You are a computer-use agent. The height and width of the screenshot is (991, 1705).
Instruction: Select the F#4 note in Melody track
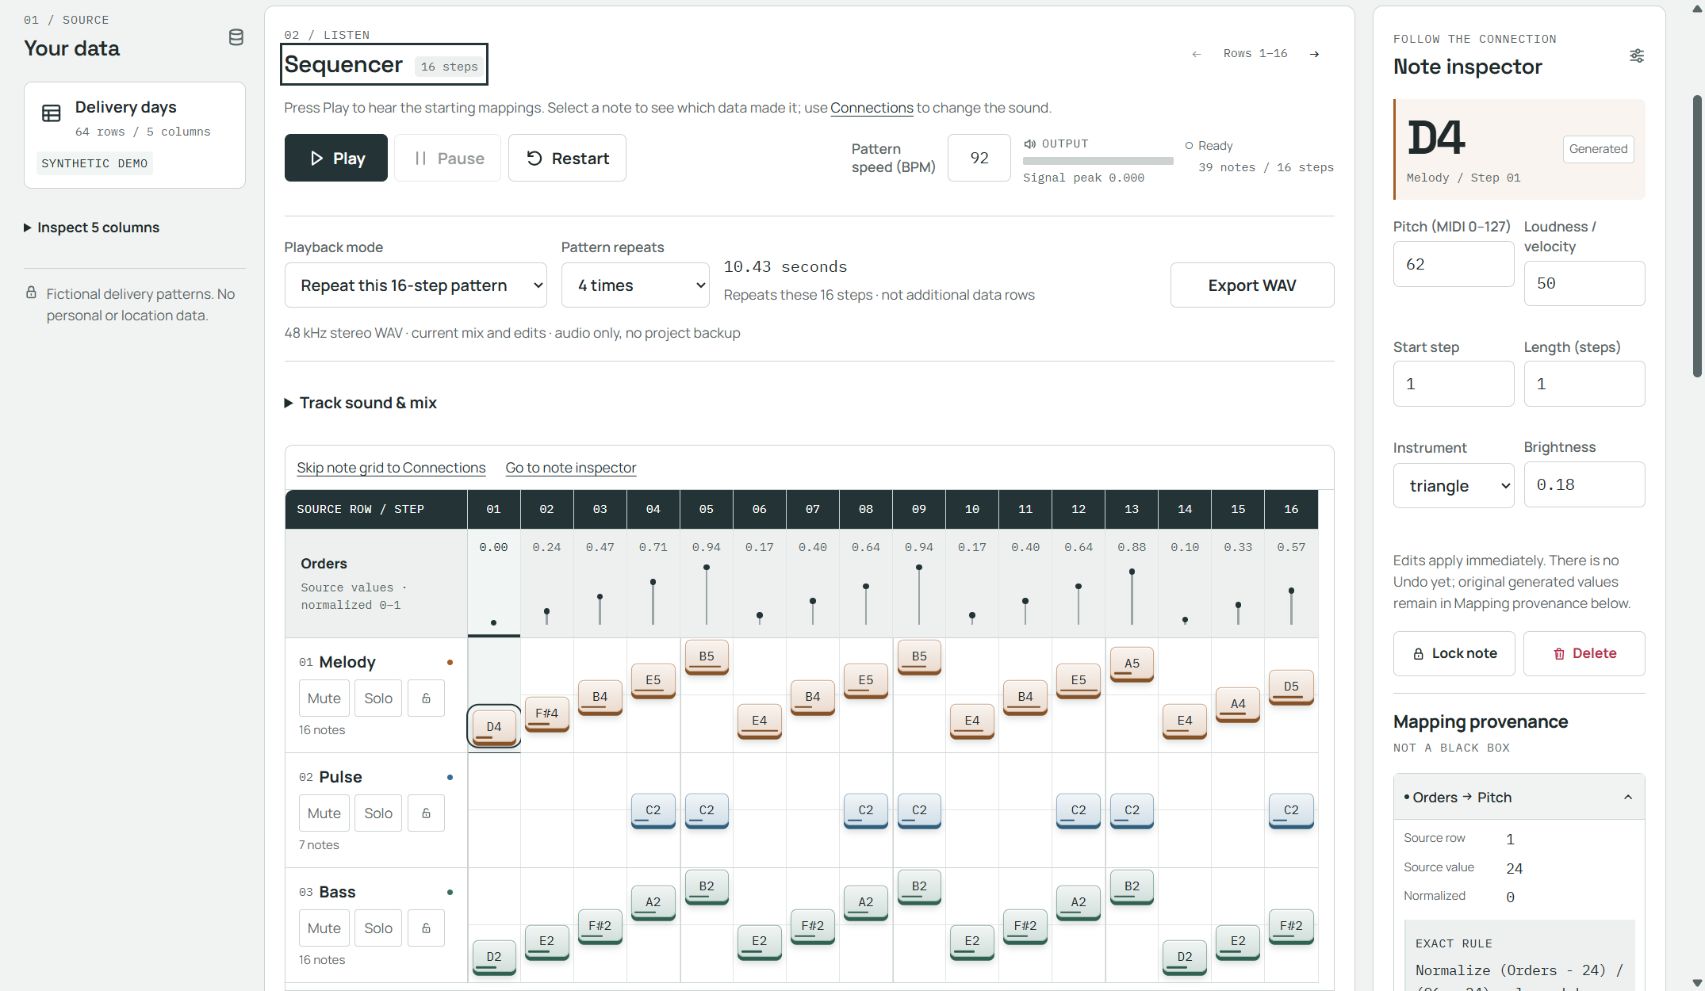547,714
